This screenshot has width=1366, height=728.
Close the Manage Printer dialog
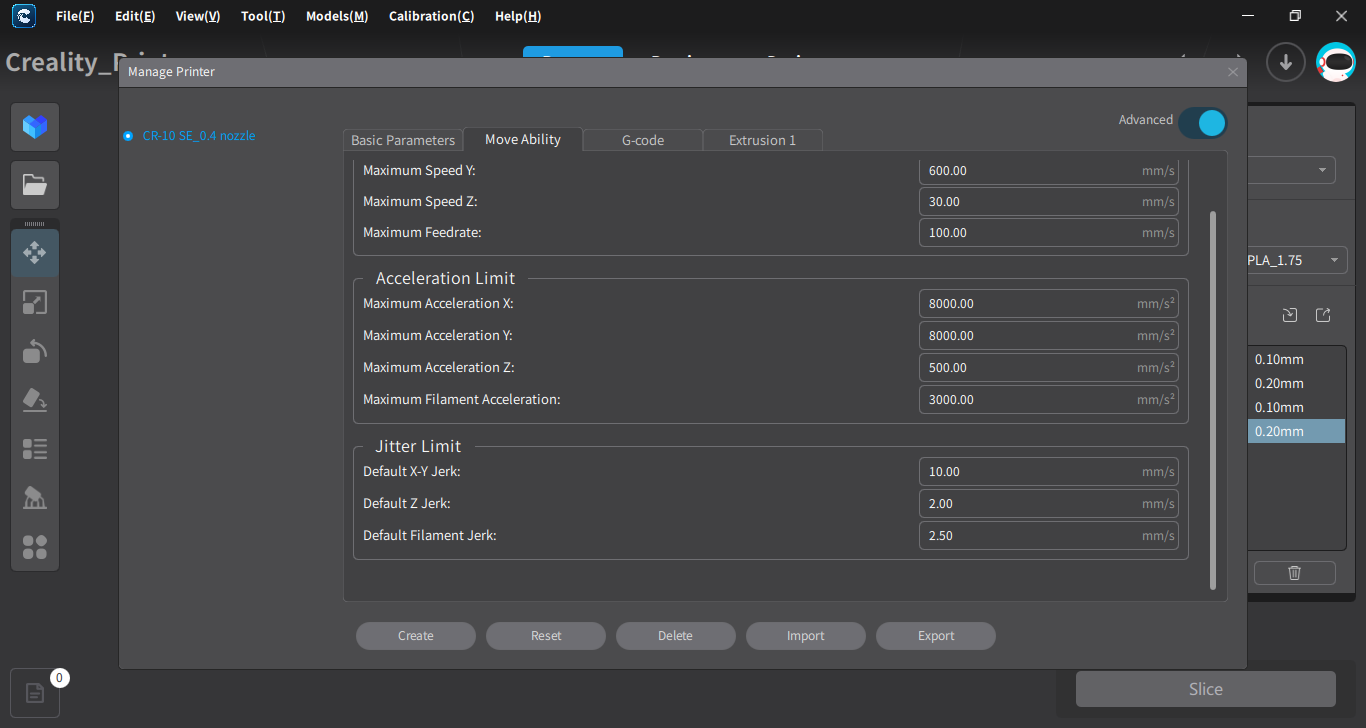1233,72
